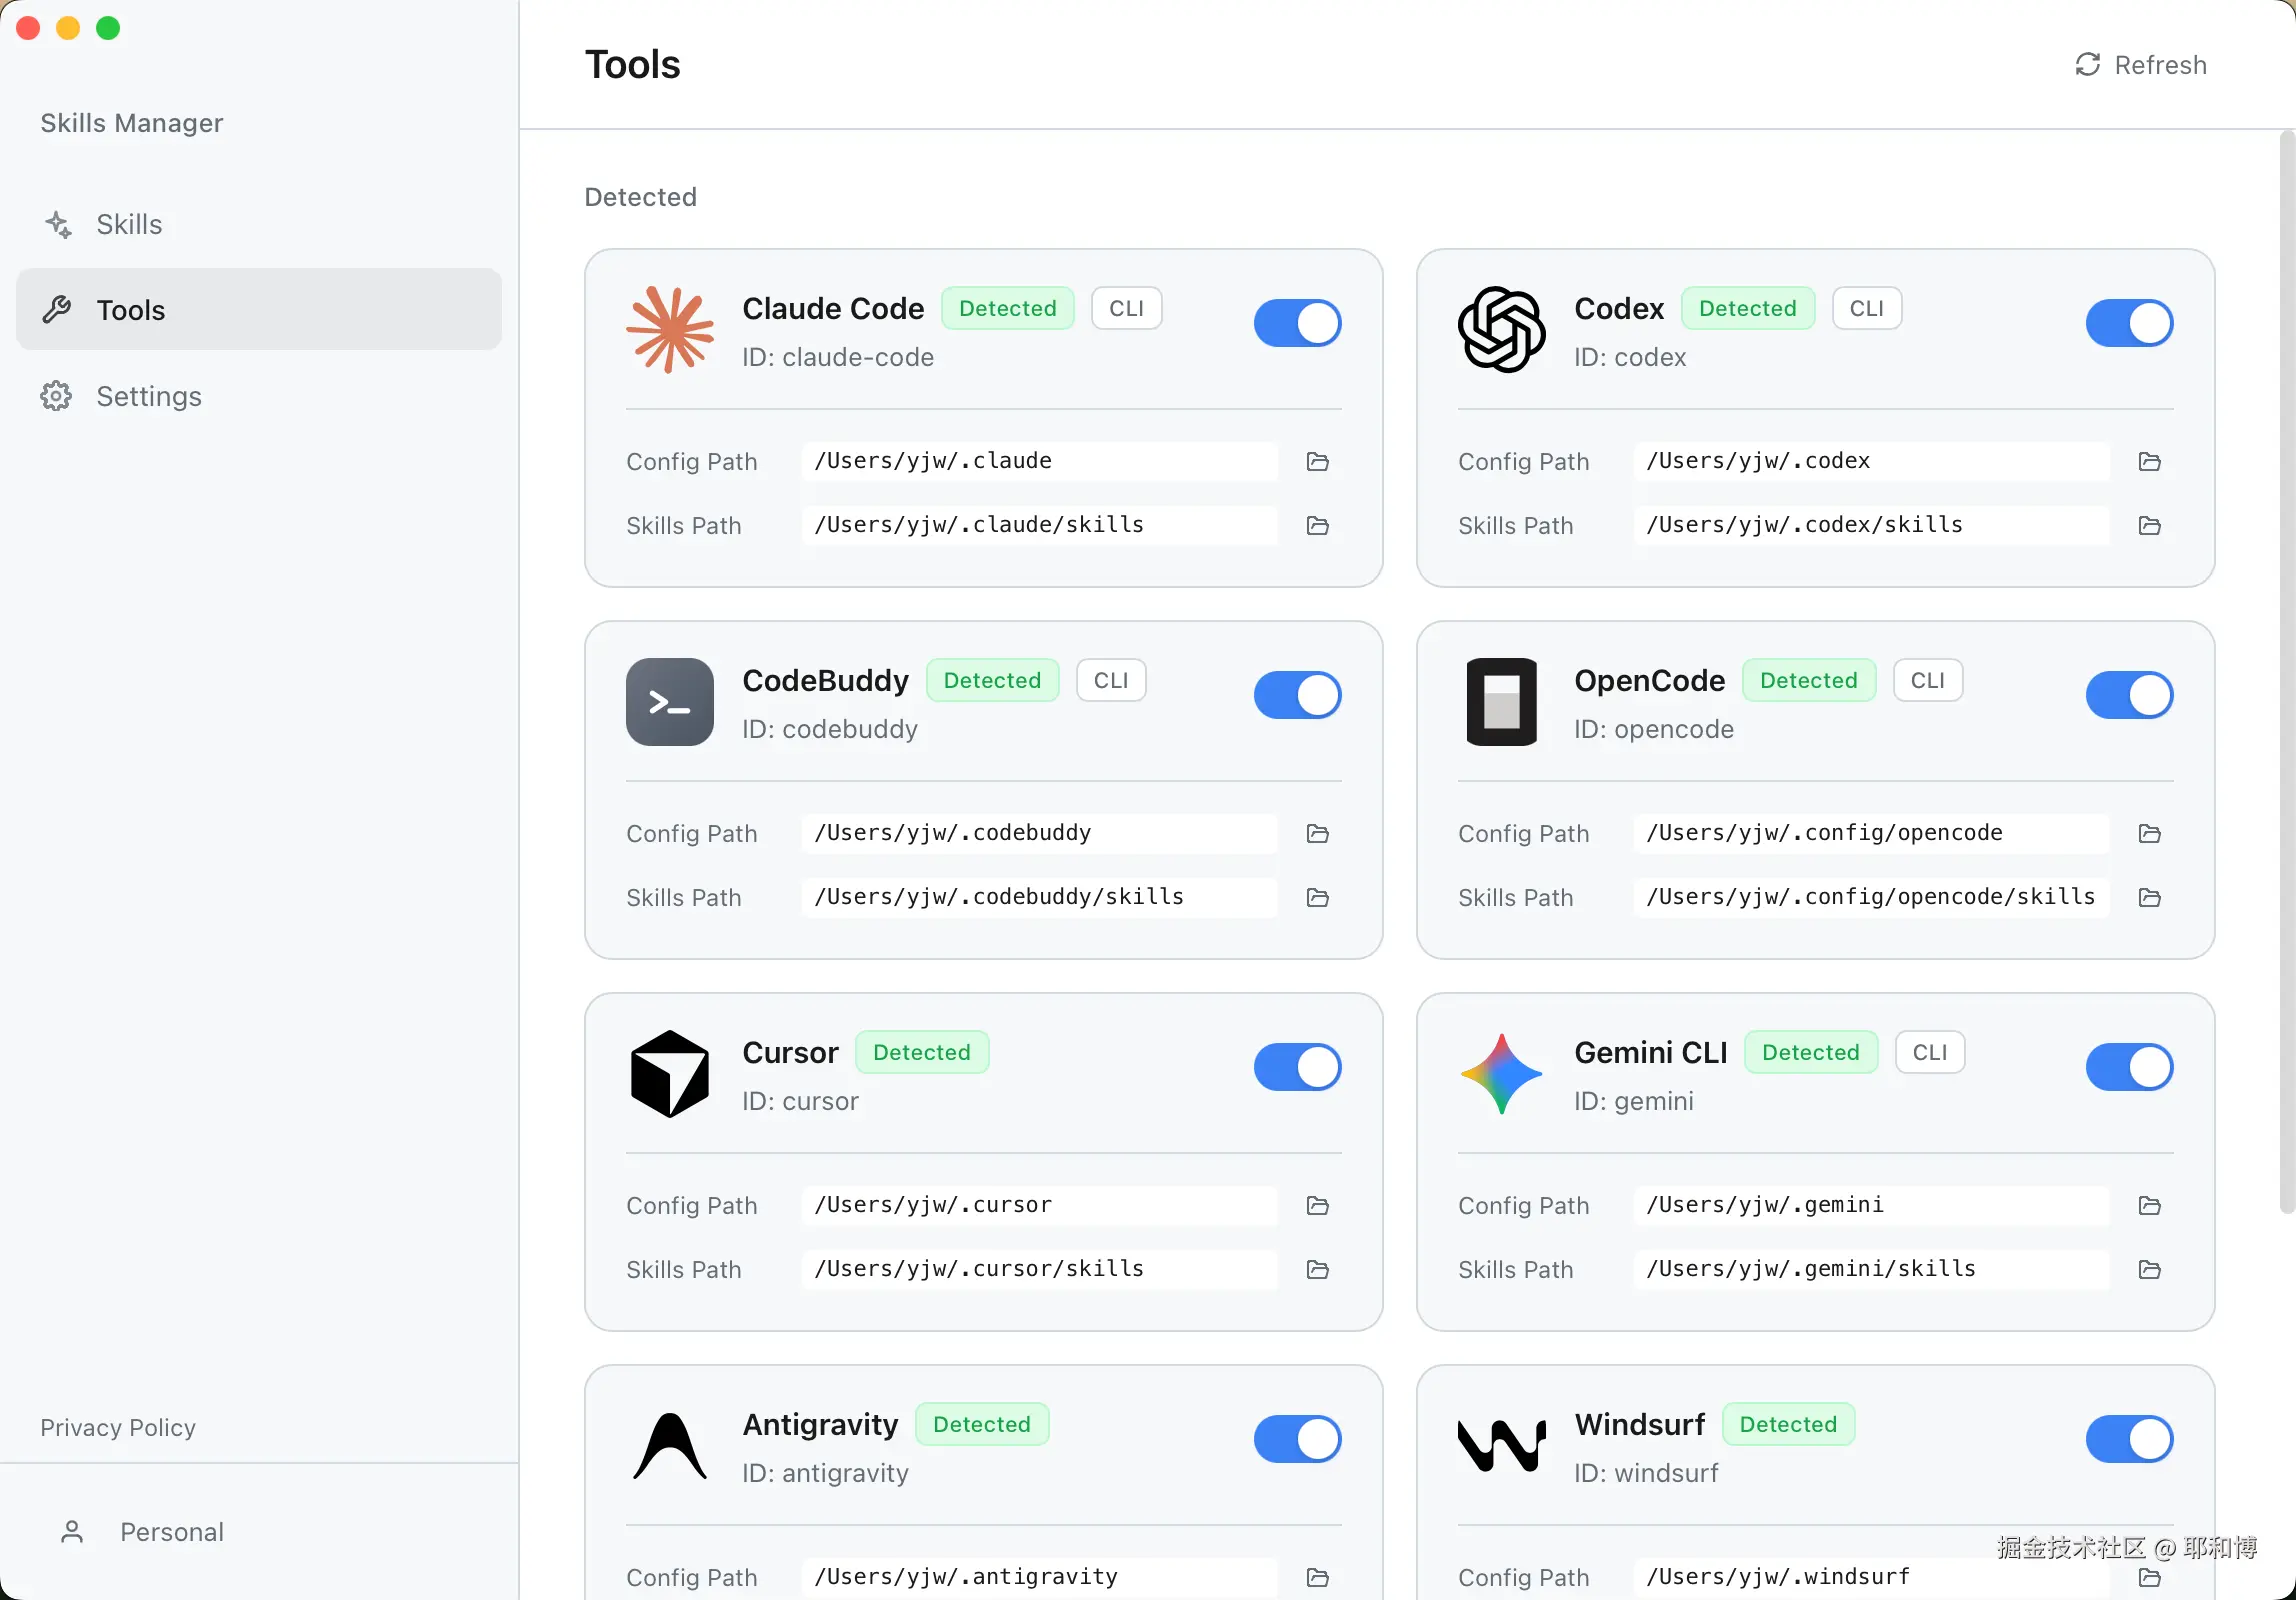Screen dimensions: 2296x1600
Task: Click the Codex config path field
Action: [x=1870, y=462]
